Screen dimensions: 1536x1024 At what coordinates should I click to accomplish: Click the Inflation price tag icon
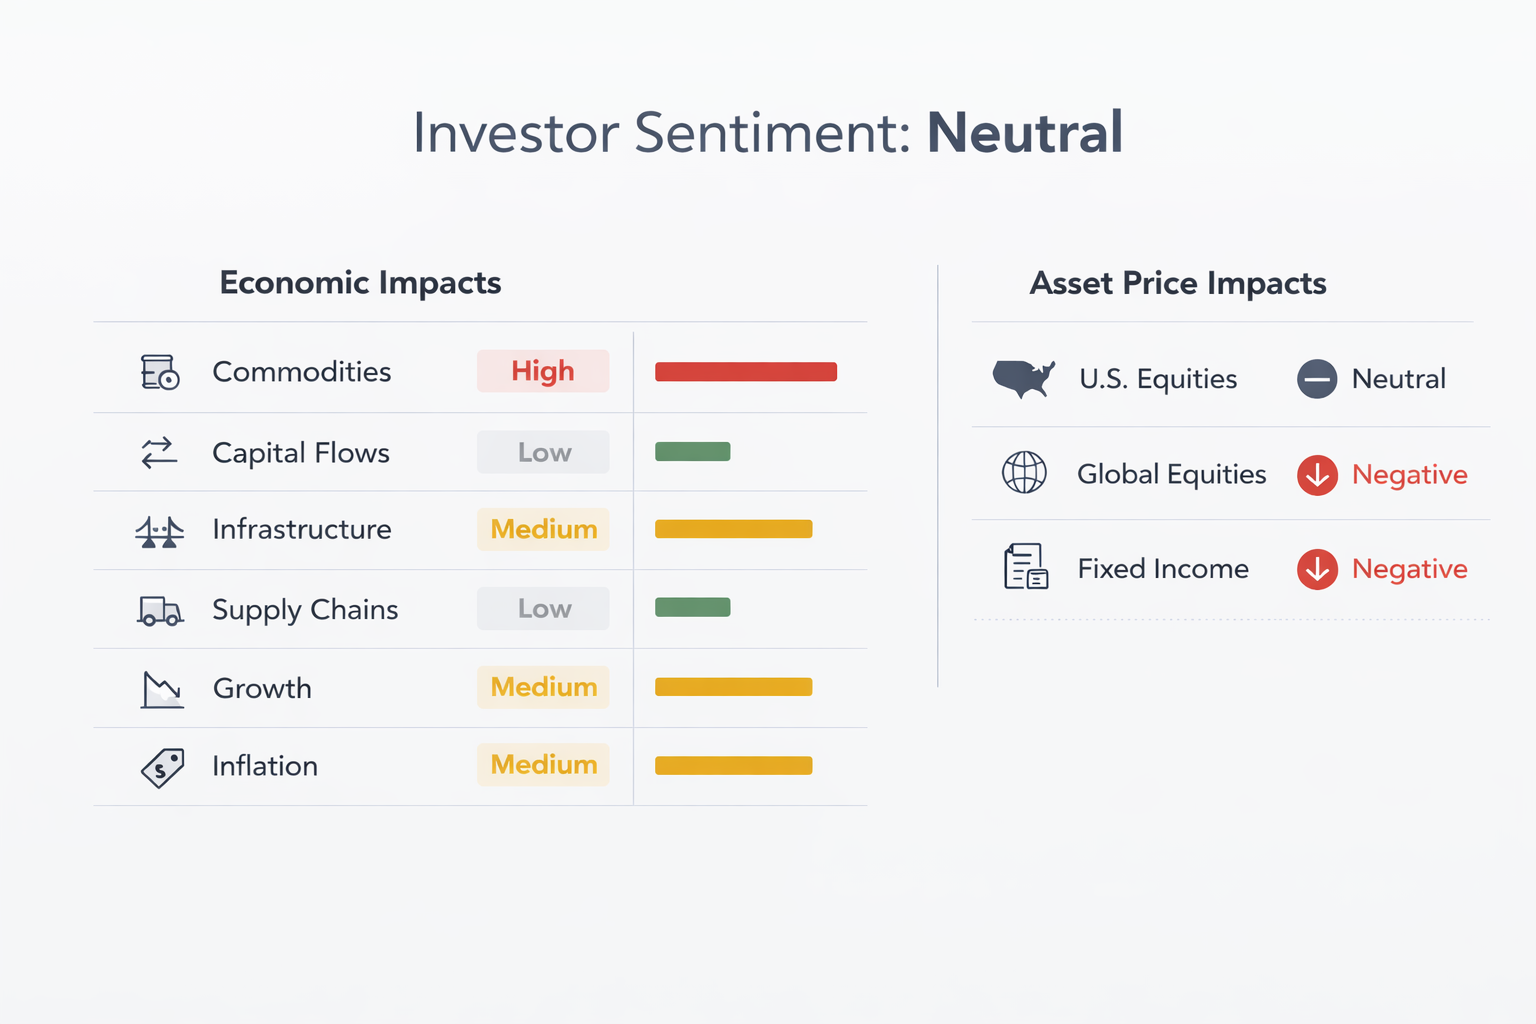[x=162, y=767]
